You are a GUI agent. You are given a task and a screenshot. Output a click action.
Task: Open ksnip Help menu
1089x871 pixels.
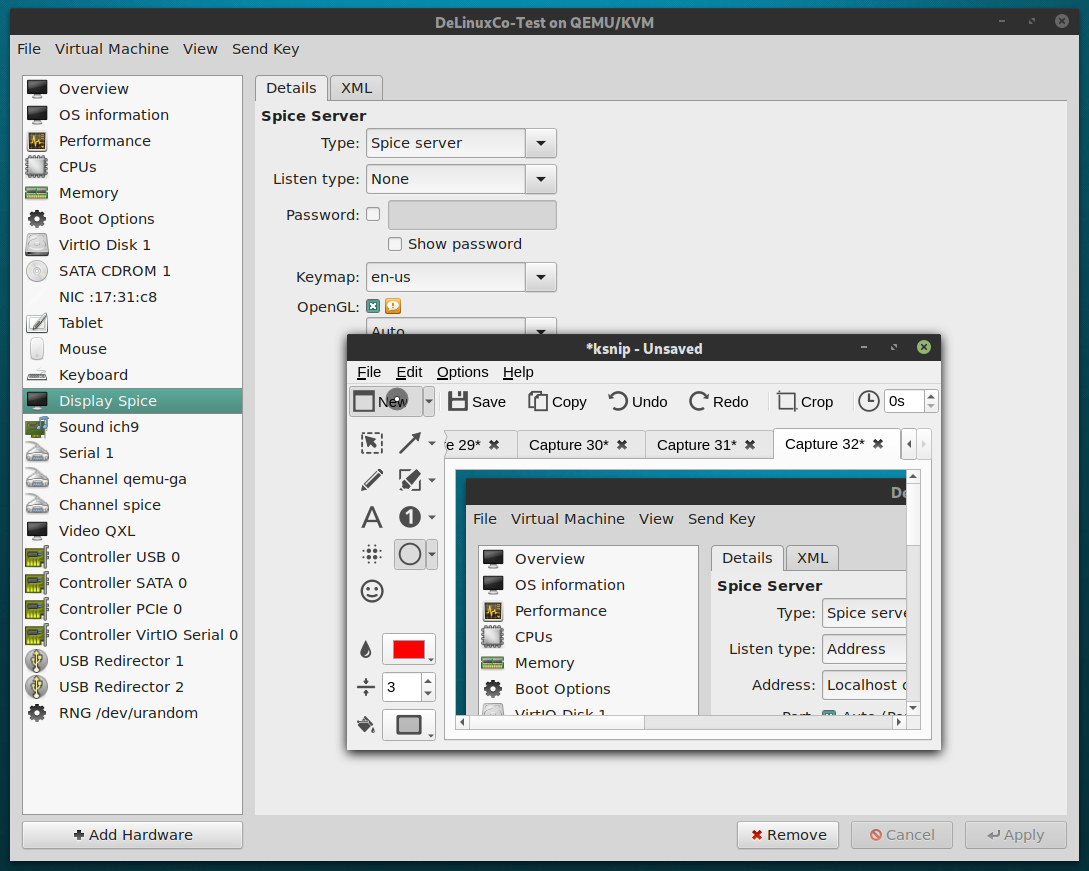(518, 372)
